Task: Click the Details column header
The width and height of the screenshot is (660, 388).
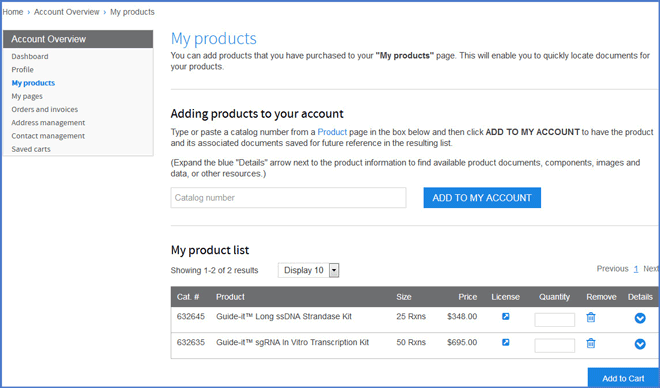Action: [640, 297]
